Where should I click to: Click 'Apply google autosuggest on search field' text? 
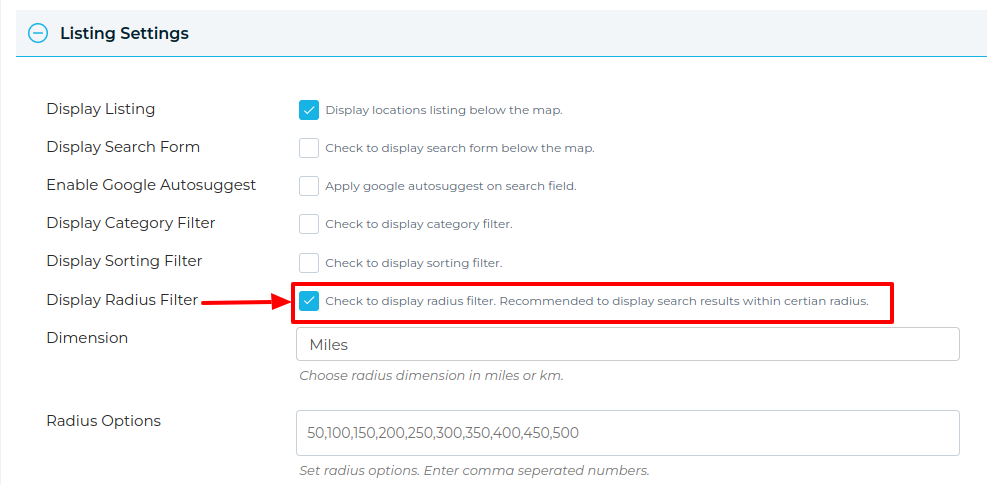[x=451, y=186]
